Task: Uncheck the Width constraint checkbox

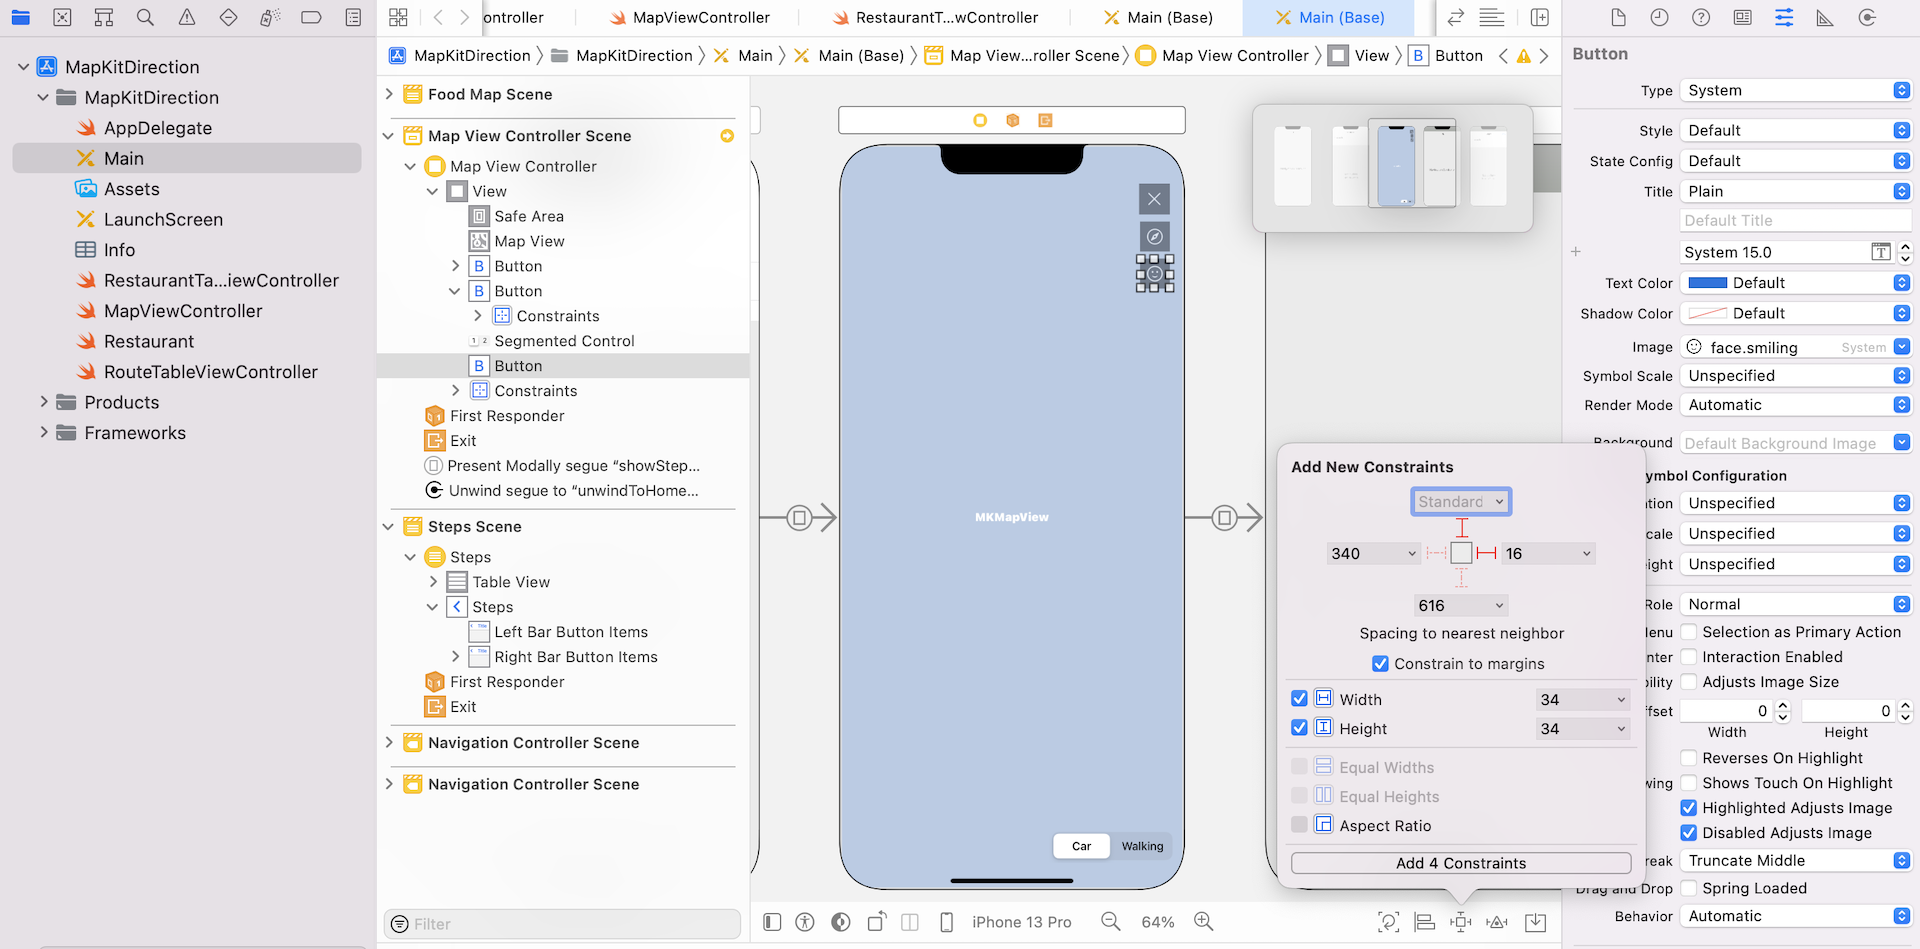Action: (1299, 699)
